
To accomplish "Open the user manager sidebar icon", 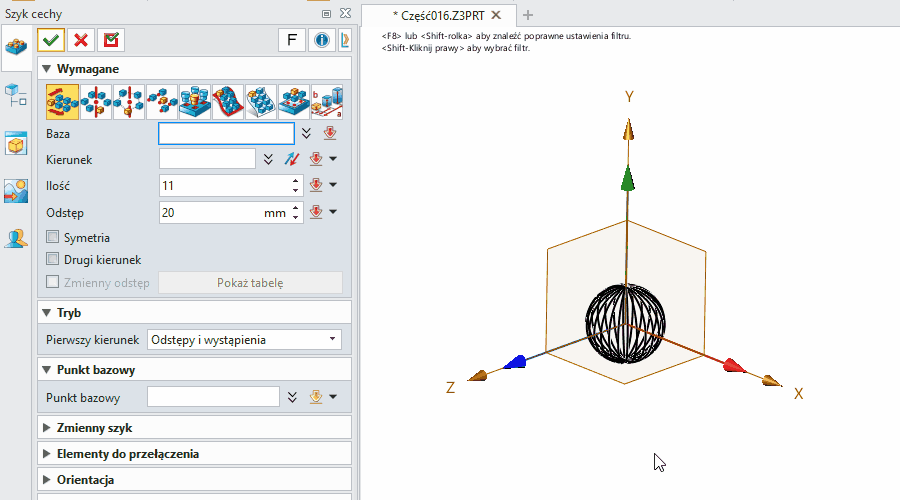I will (x=16, y=238).
